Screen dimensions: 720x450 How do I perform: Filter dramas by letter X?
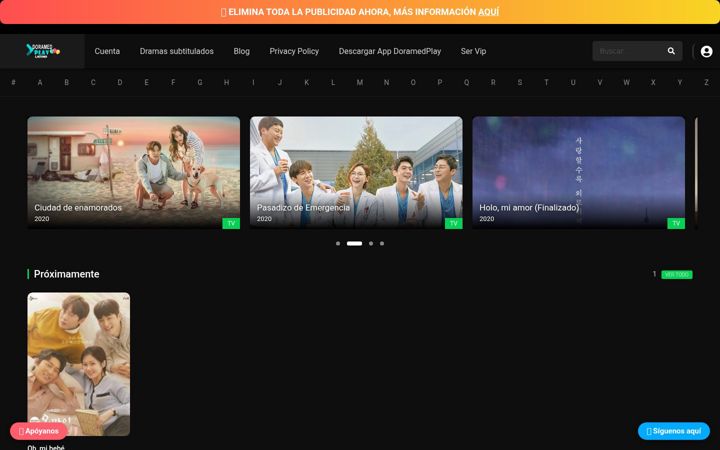click(653, 83)
